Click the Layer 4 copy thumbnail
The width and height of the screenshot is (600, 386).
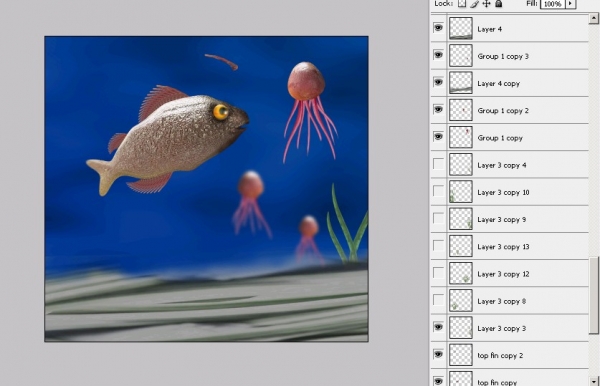(x=461, y=83)
